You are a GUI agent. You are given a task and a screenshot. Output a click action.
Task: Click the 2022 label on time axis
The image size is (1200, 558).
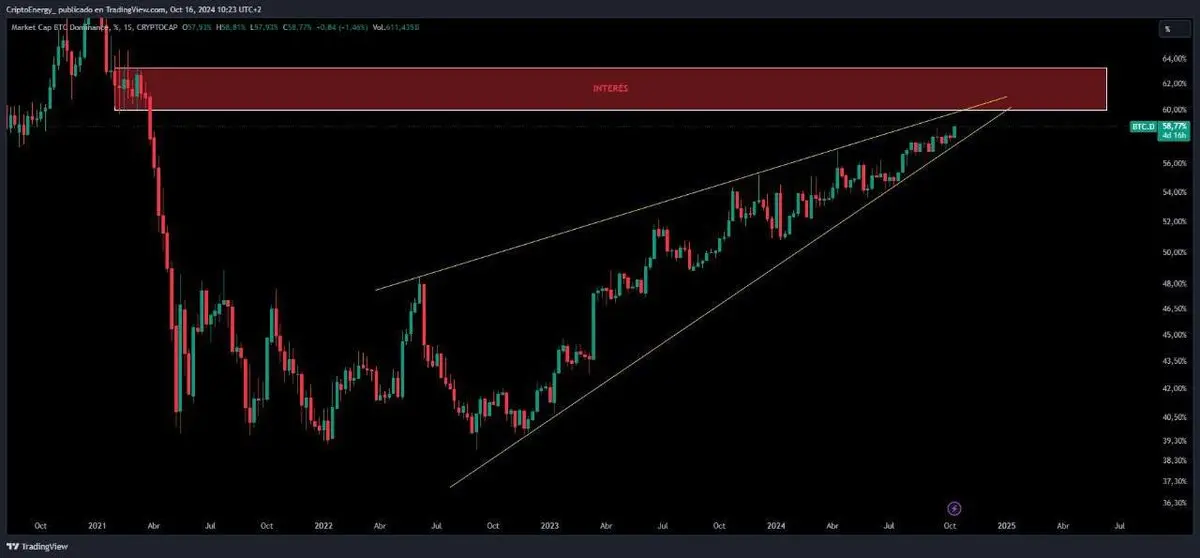tap(323, 524)
